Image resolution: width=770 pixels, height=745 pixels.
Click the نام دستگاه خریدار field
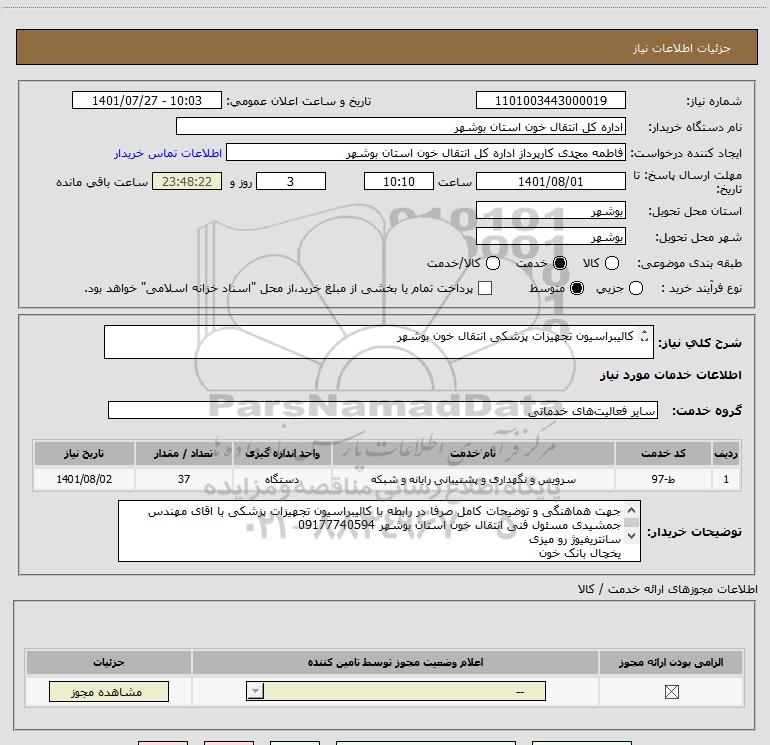(401, 126)
